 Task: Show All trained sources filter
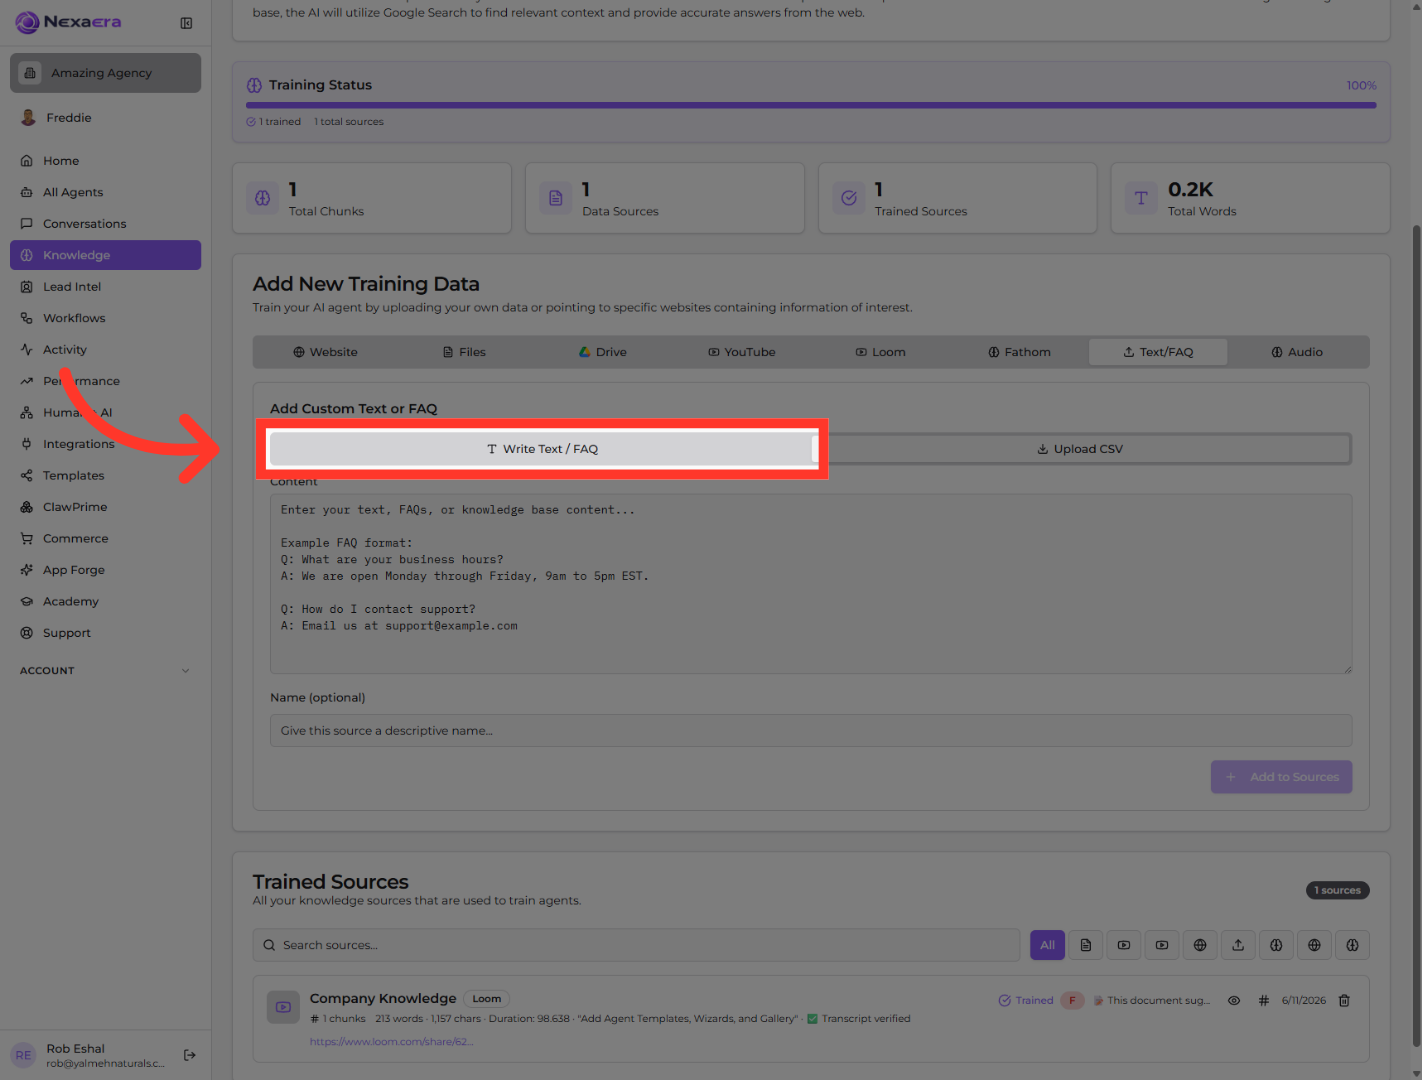[1048, 945]
